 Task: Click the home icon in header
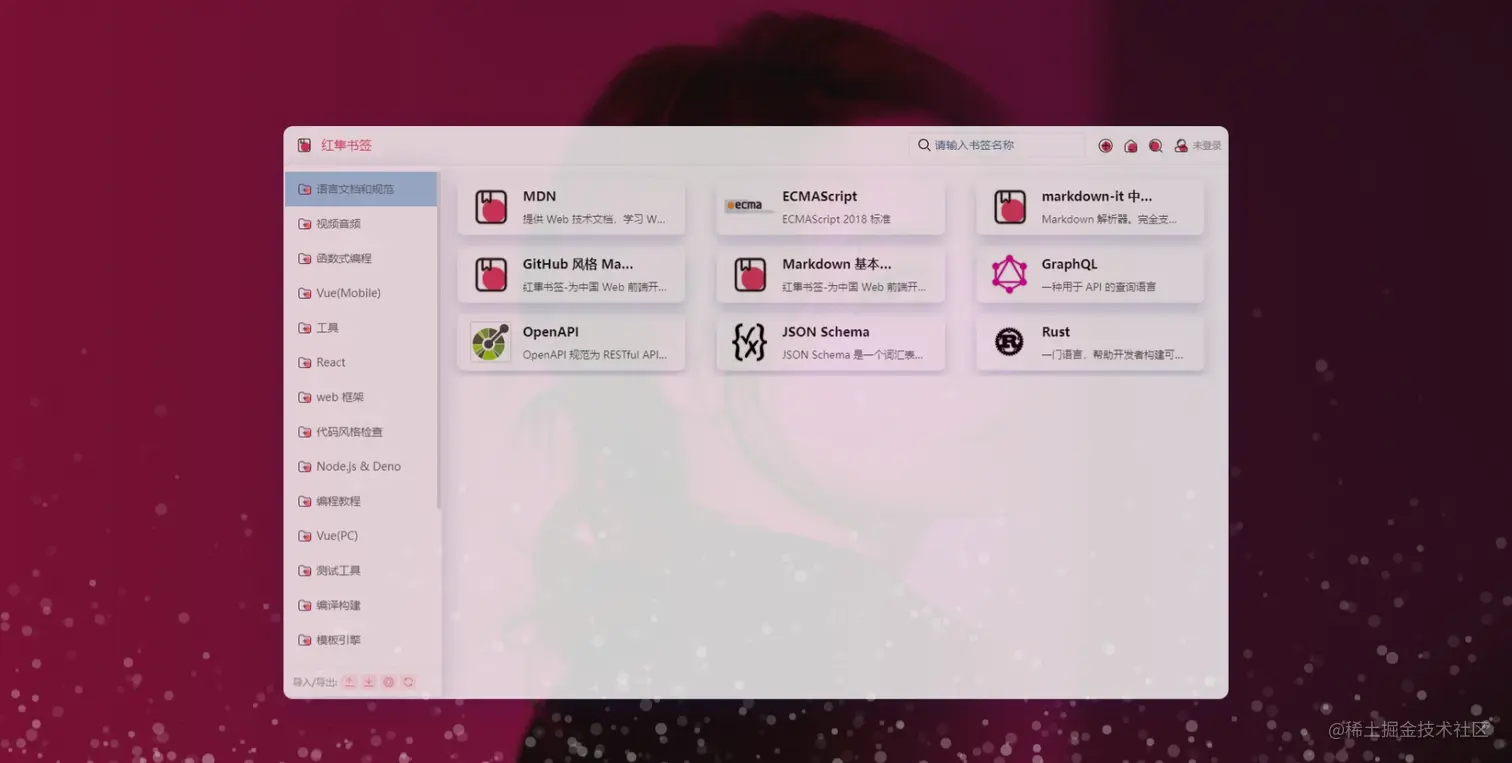coord(1130,146)
